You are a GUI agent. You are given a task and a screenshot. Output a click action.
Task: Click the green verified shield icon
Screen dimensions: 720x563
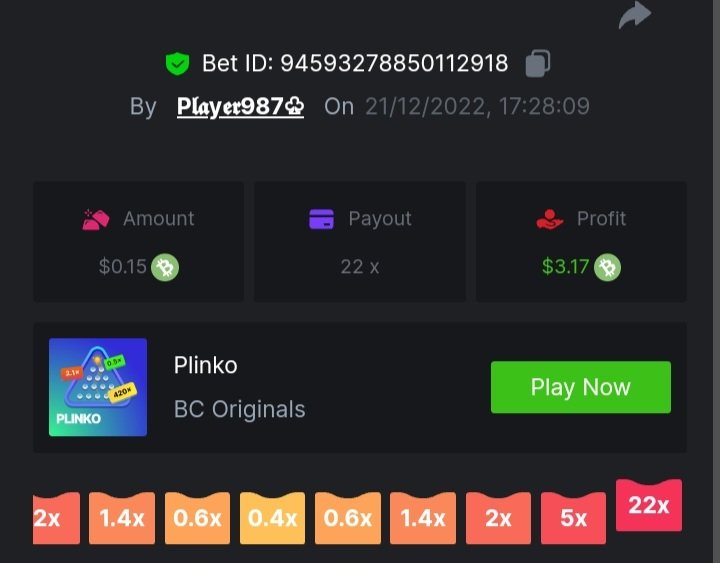(x=177, y=63)
